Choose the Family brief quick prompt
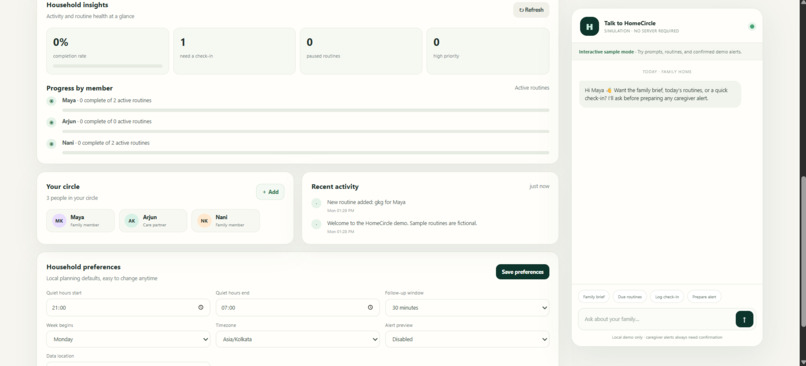This screenshot has width=806, height=366. pos(594,297)
